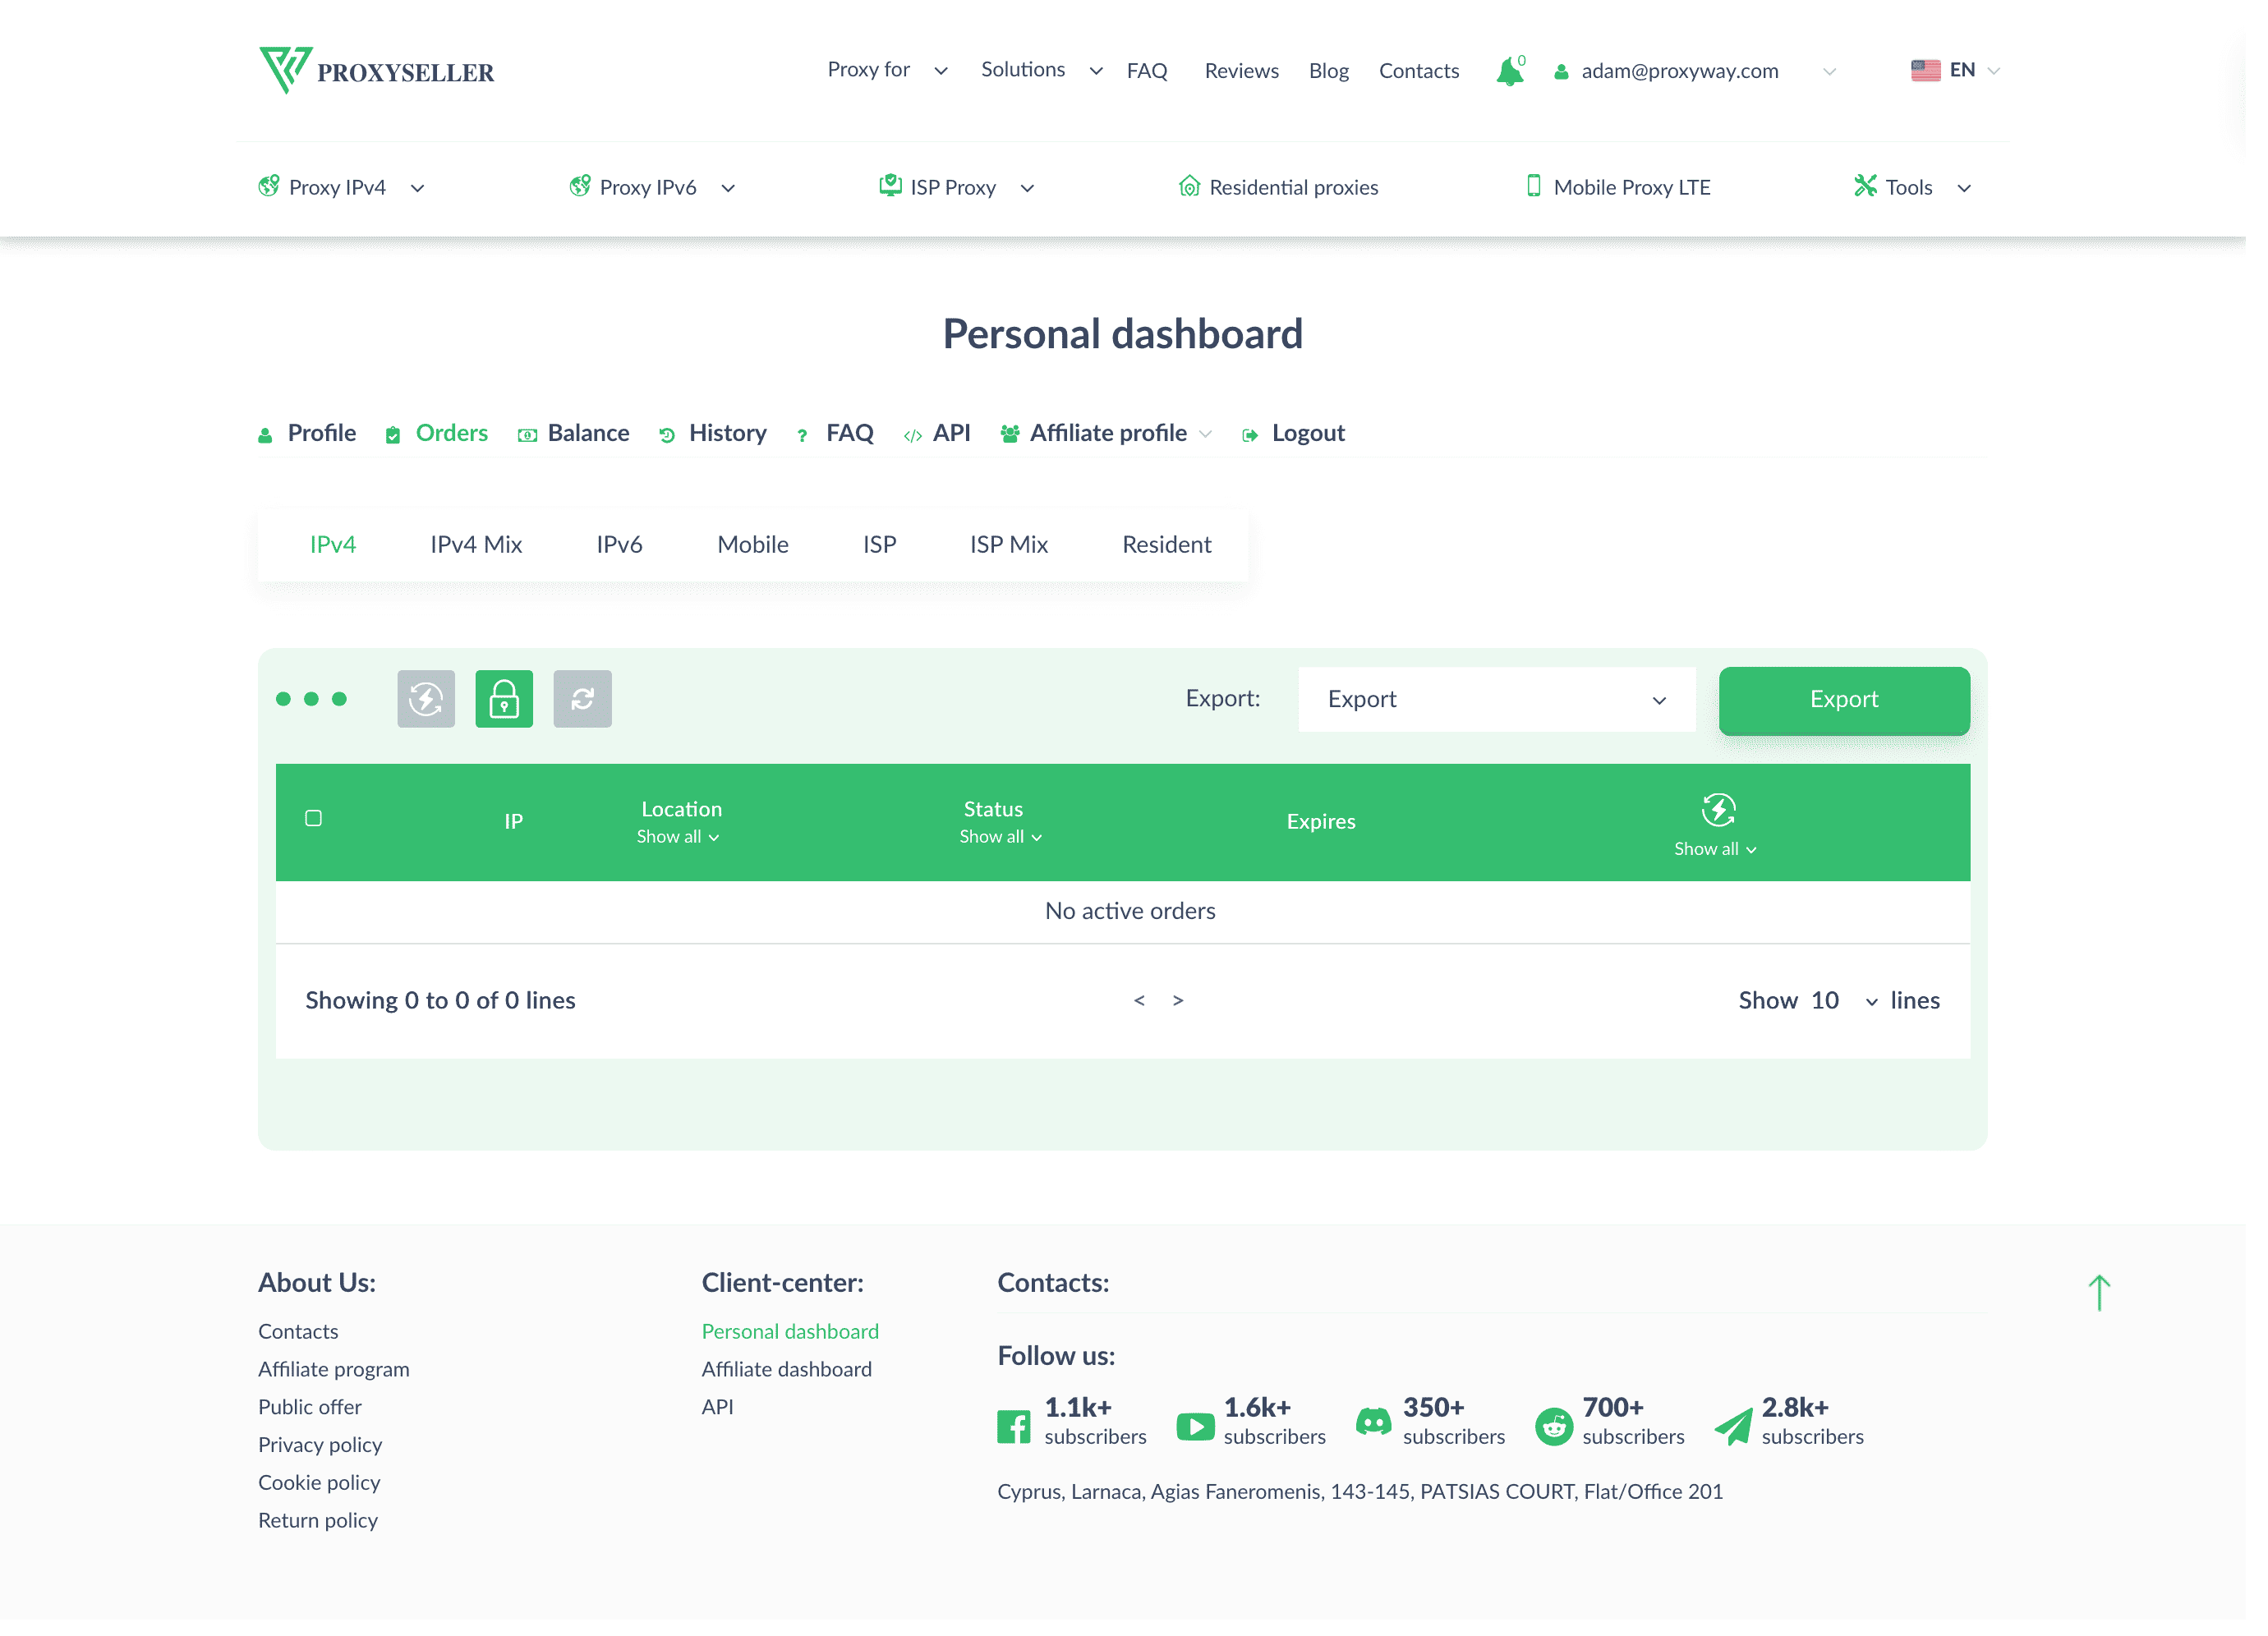Expand the Status Show all filter
2268x1636 pixels.
pyautogui.click(x=1000, y=837)
